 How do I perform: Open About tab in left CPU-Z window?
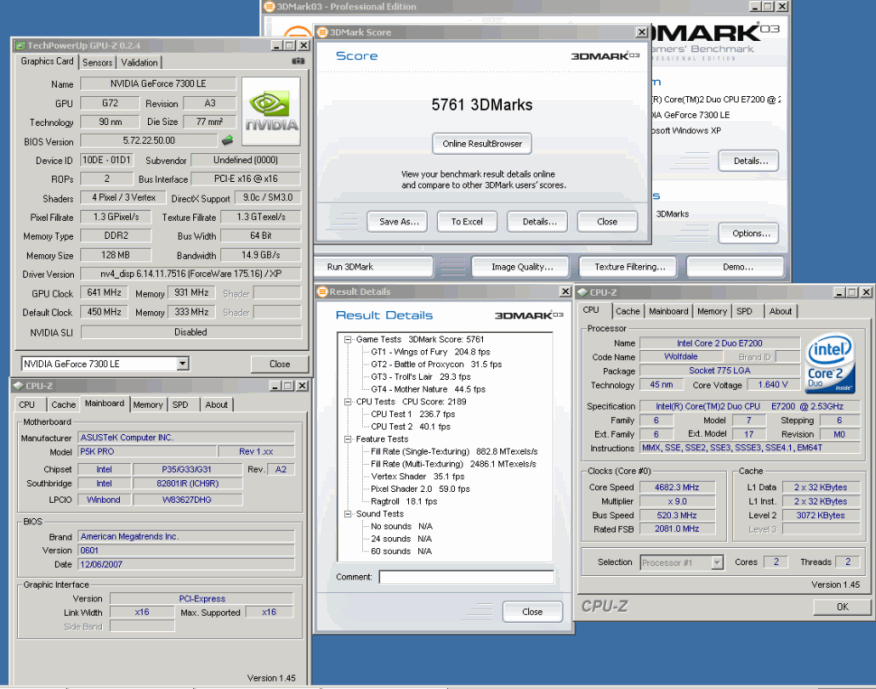pyautogui.click(x=216, y=405)
